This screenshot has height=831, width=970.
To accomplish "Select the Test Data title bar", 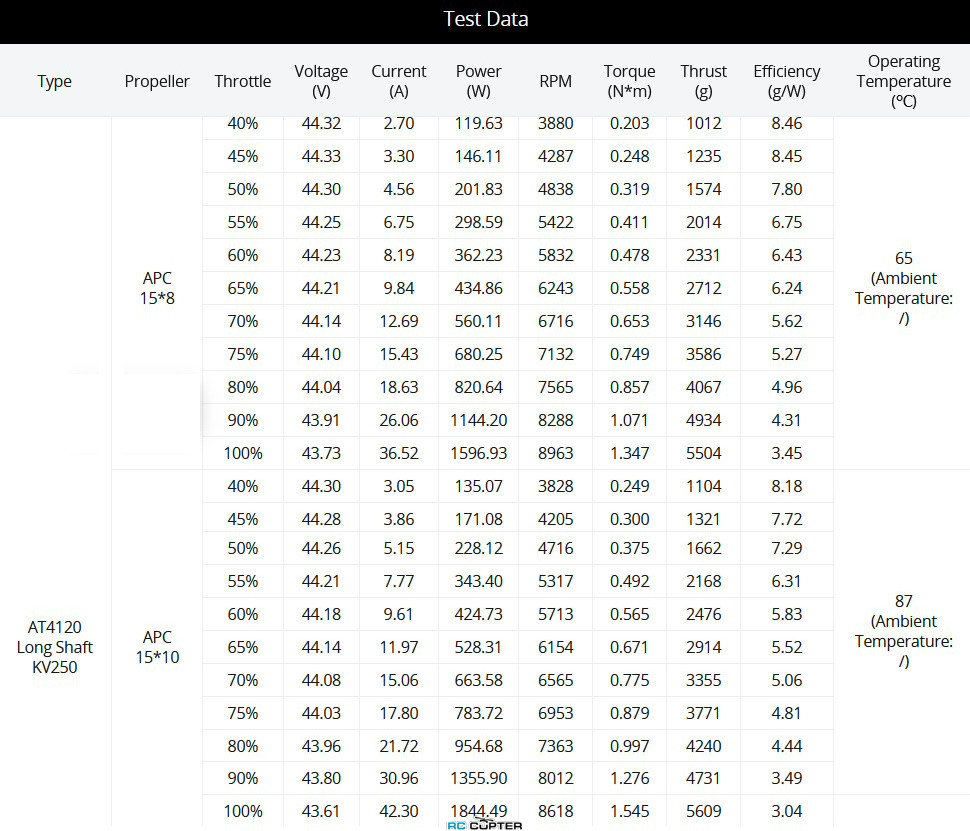I will tap(485, 22).
